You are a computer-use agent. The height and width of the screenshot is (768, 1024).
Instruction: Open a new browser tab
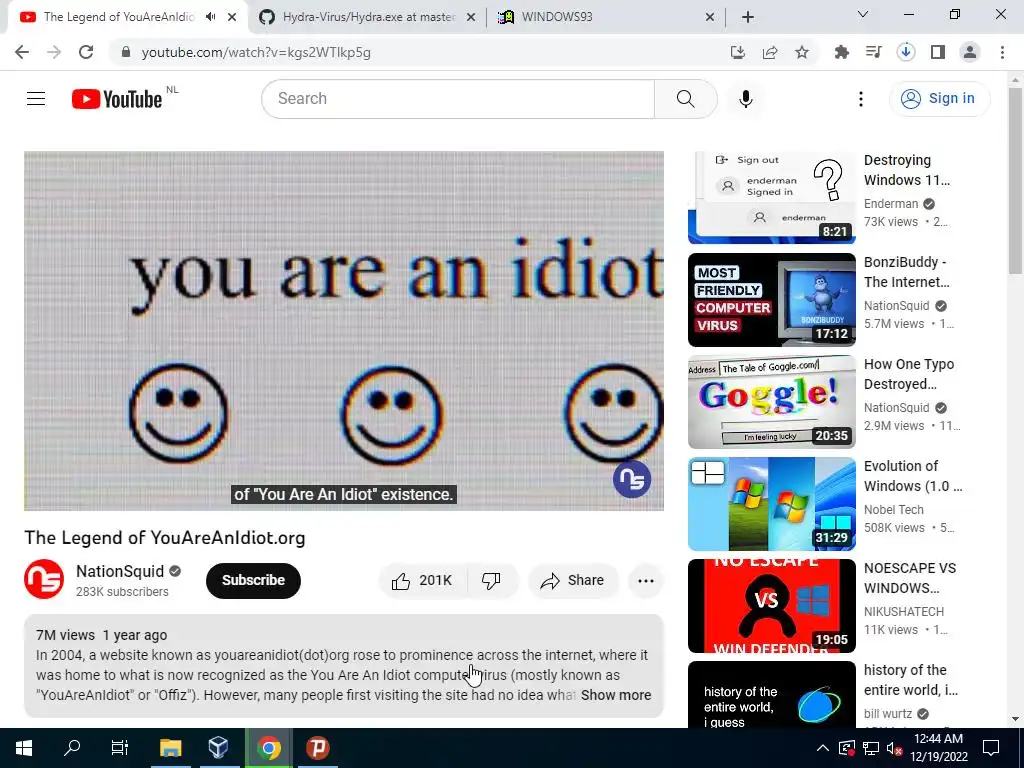coord(748,17)
